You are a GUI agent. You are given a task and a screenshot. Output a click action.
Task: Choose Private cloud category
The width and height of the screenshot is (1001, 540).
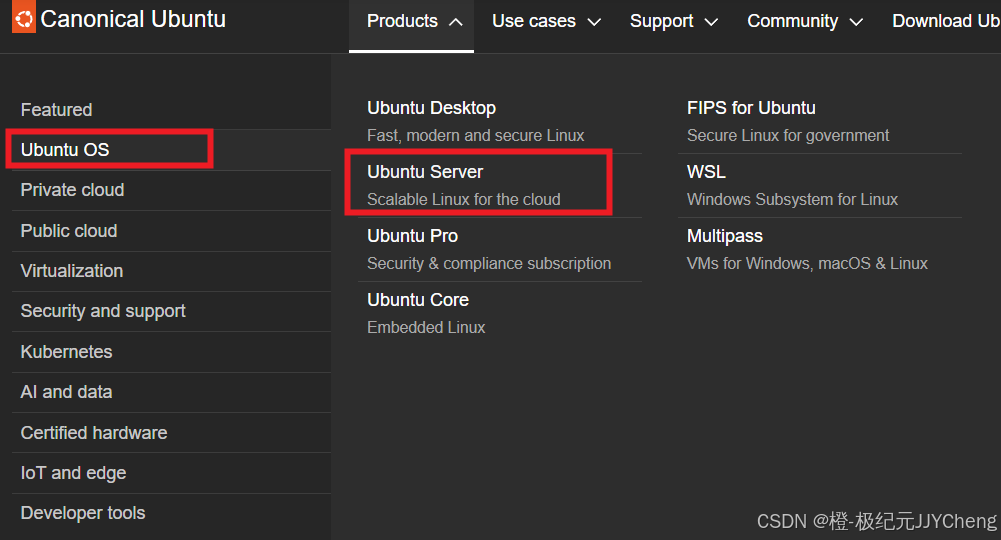171,190
